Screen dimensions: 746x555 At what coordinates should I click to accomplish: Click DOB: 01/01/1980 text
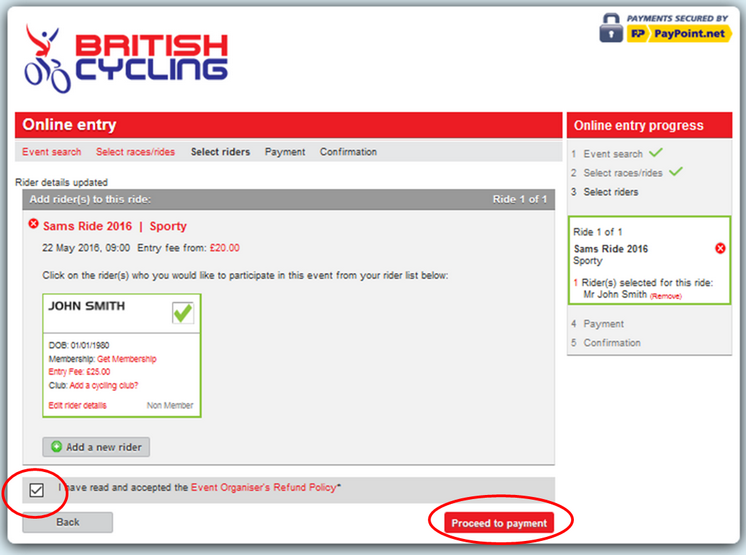pos(79,345)
